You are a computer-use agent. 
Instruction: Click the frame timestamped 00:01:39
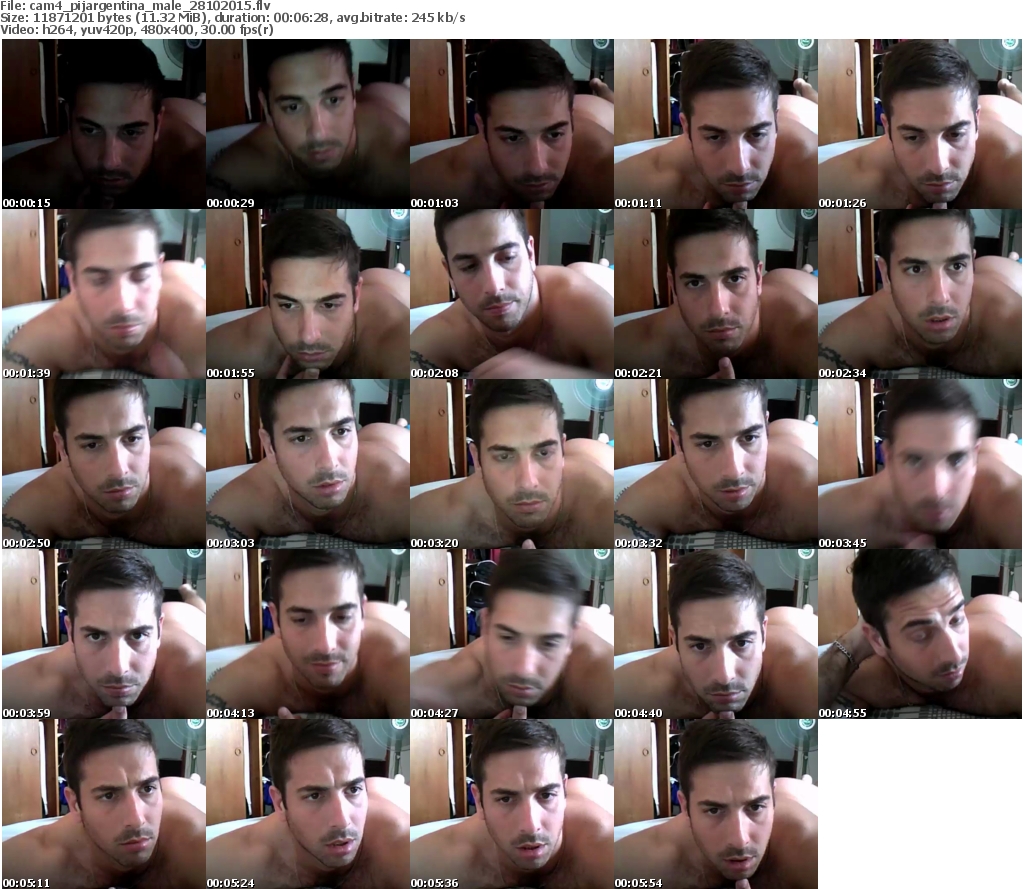pyautogui.click(x=104, y=294)
